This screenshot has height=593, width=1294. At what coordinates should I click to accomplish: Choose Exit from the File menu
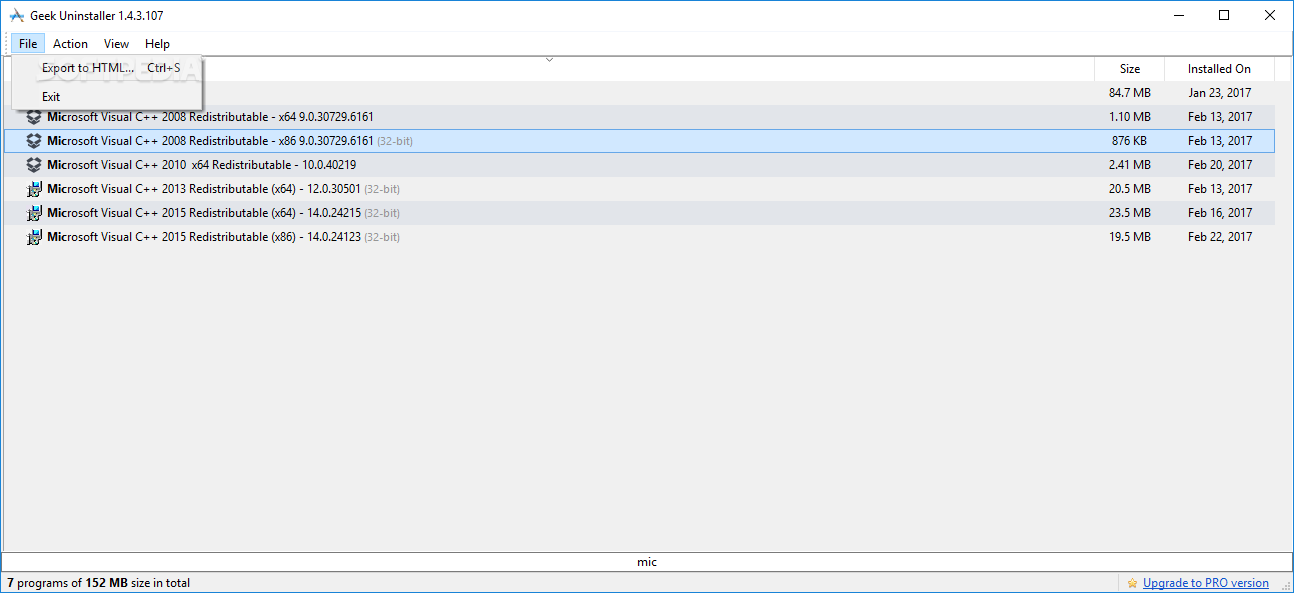coord(107,97)
